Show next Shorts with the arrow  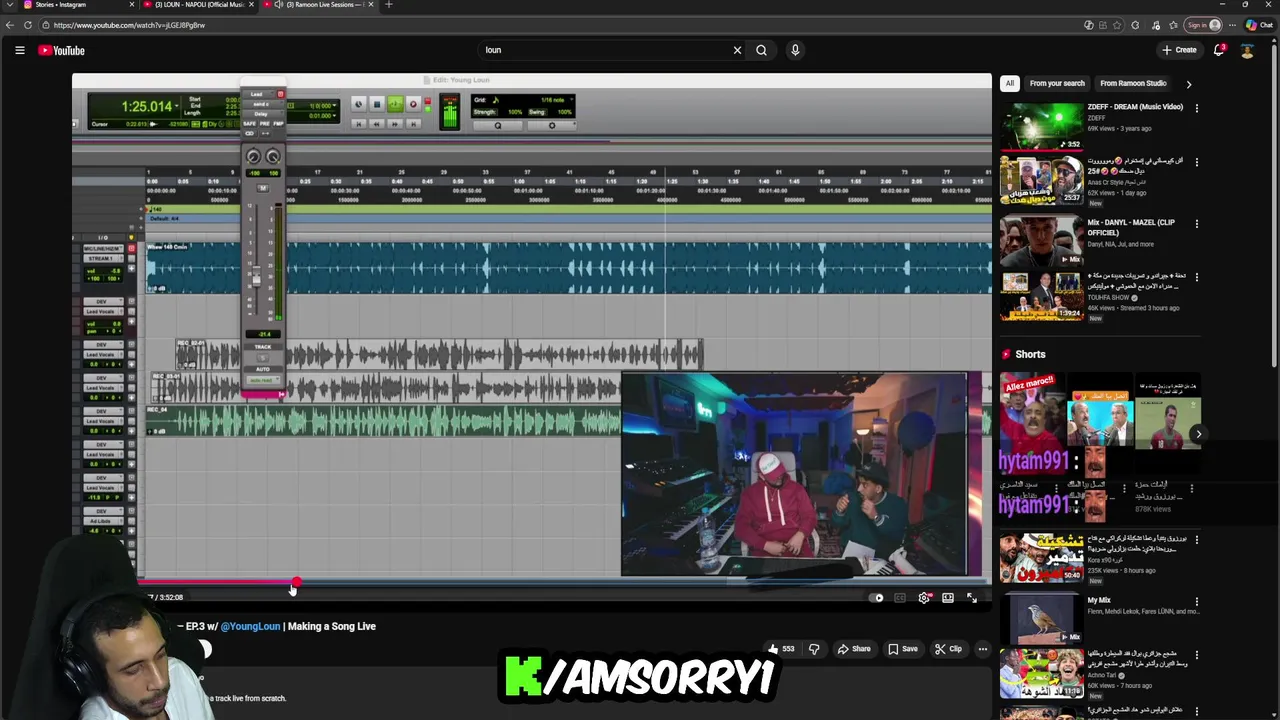click(x=1198, y=434)
